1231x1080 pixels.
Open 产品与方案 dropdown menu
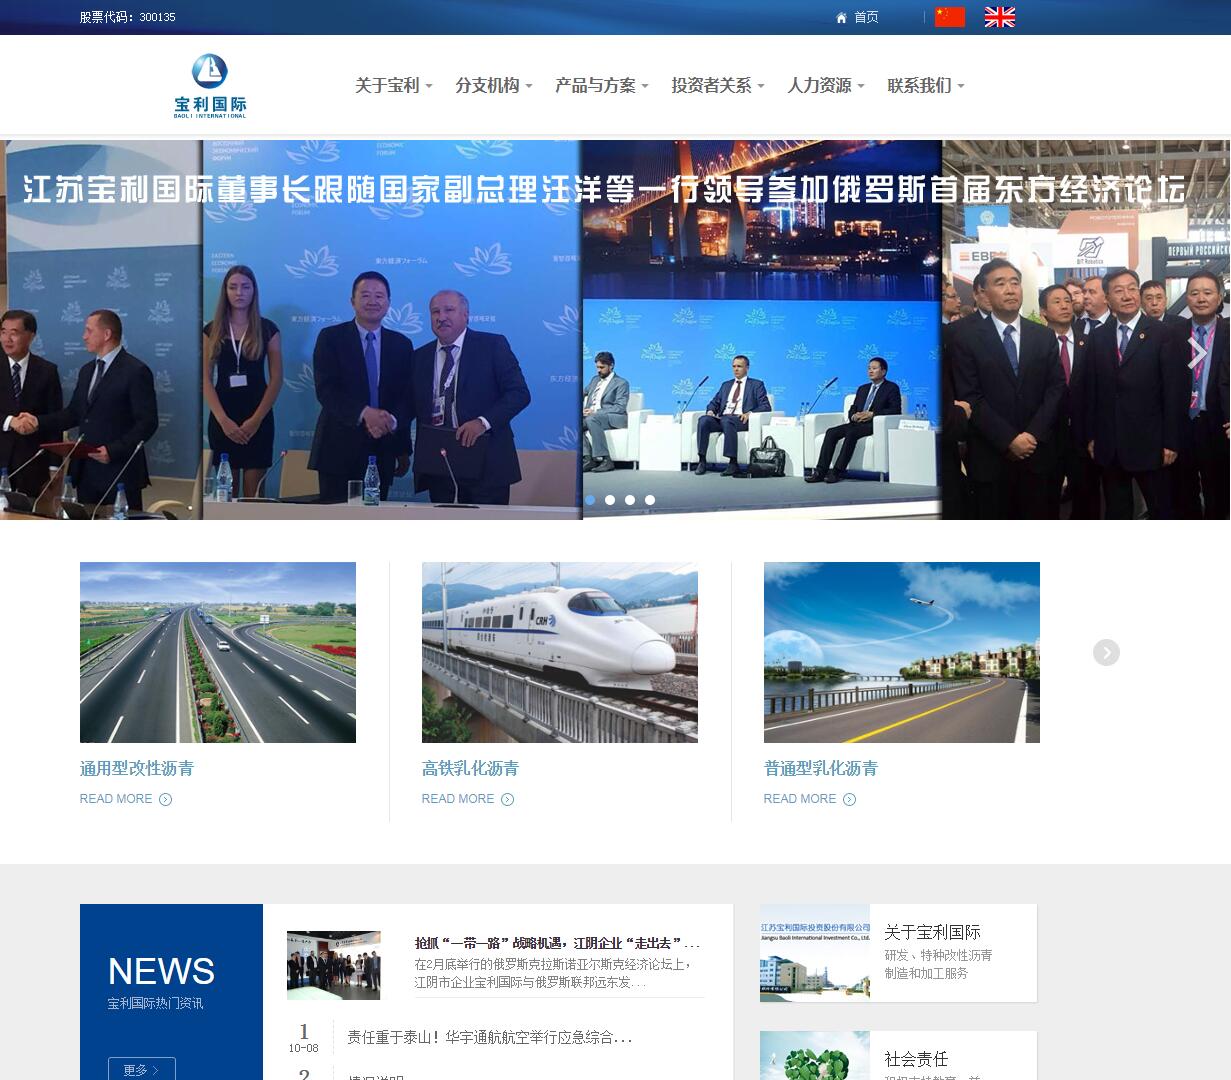click(x=602, y=86)
